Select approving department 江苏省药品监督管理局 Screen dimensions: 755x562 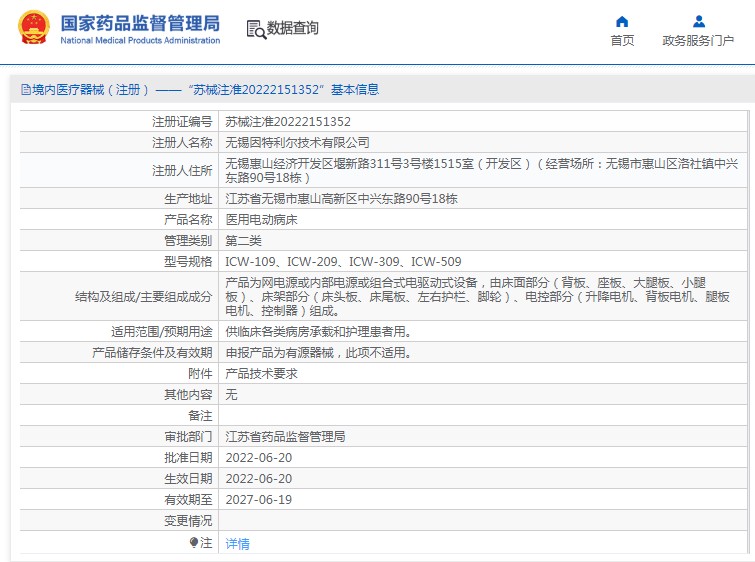(x=285, y=437)
